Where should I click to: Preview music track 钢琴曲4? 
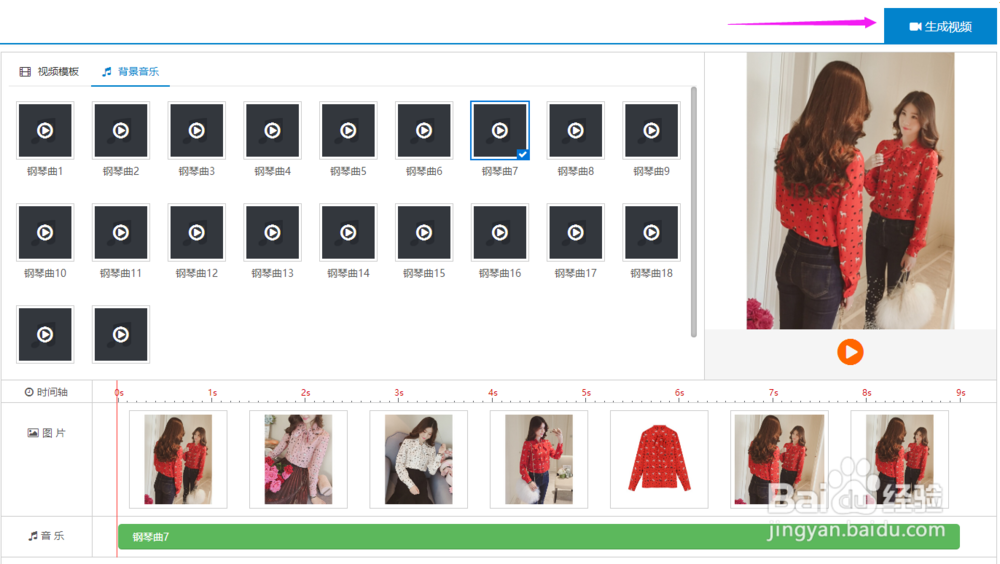pos(272,130)
